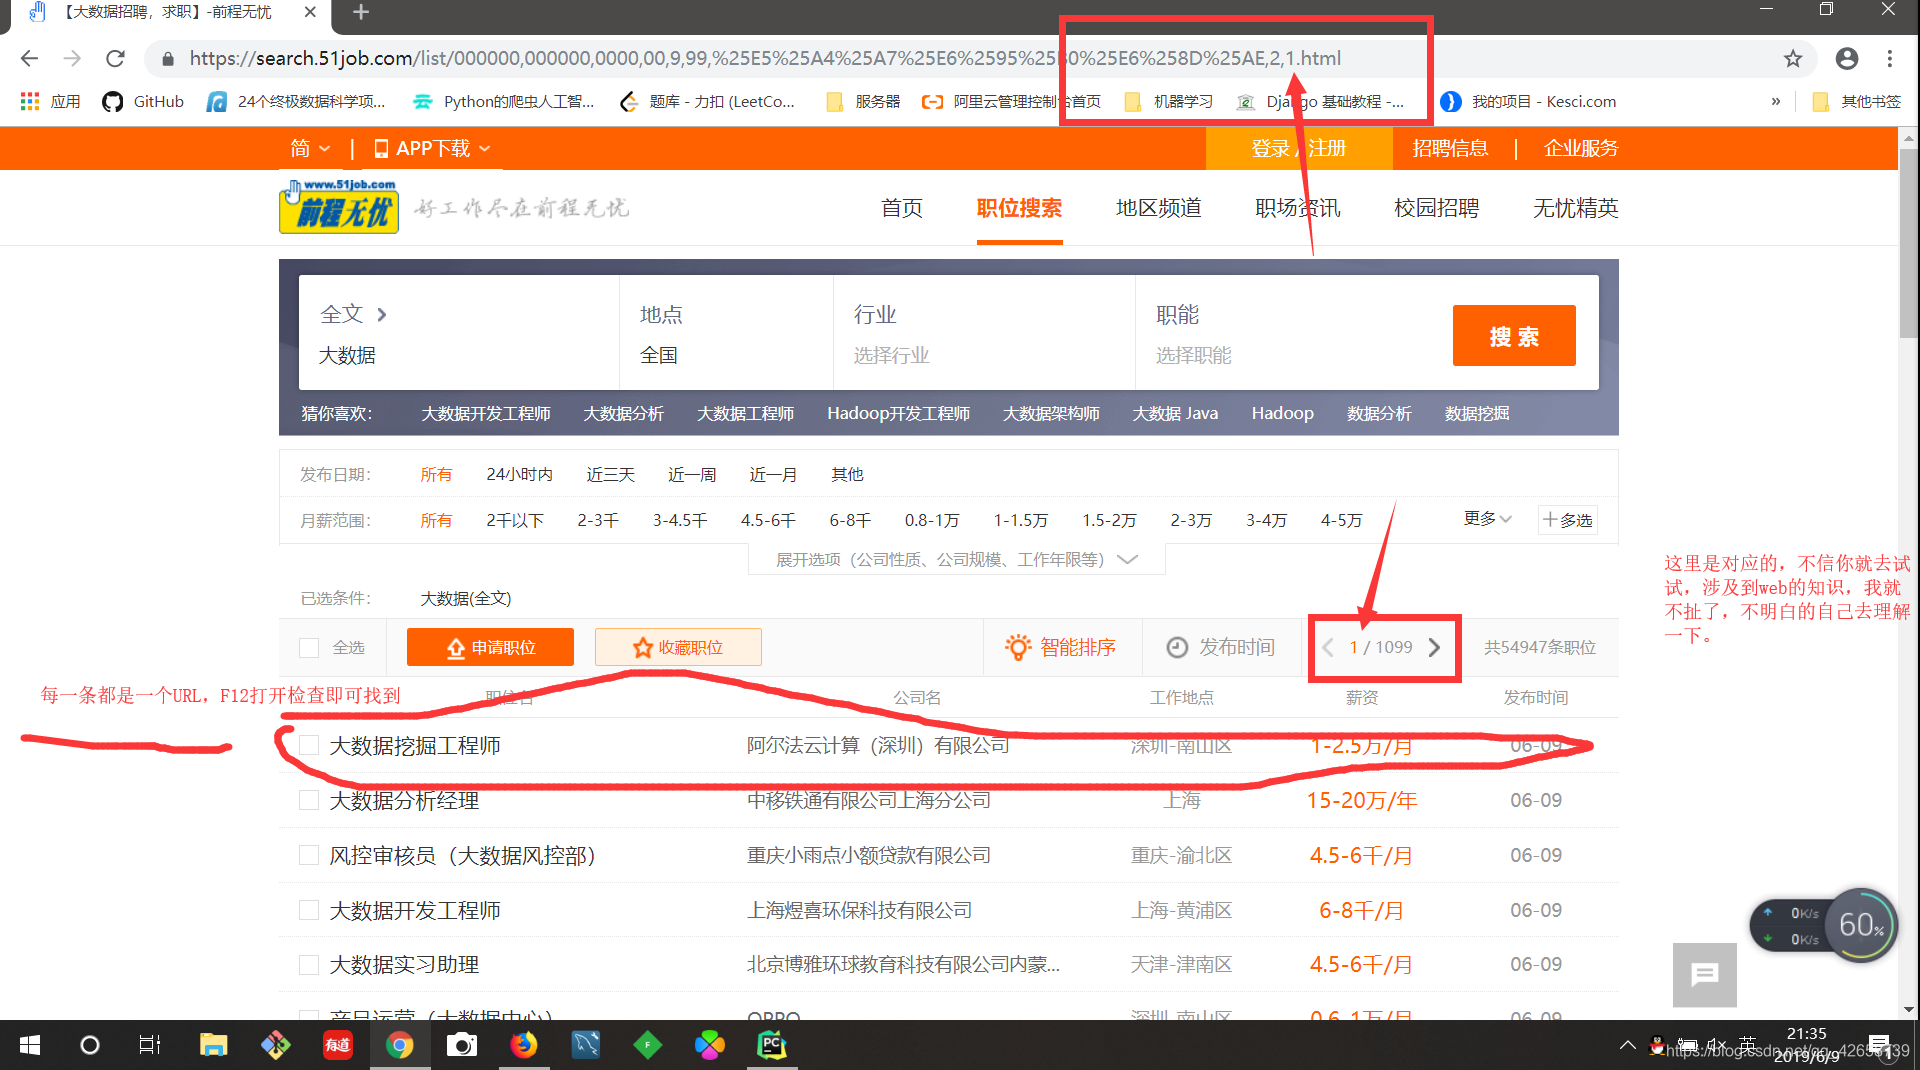
Task: Open the 服务器 bookmarks folder
Action: pyautogui.click(x=863, y=101)
